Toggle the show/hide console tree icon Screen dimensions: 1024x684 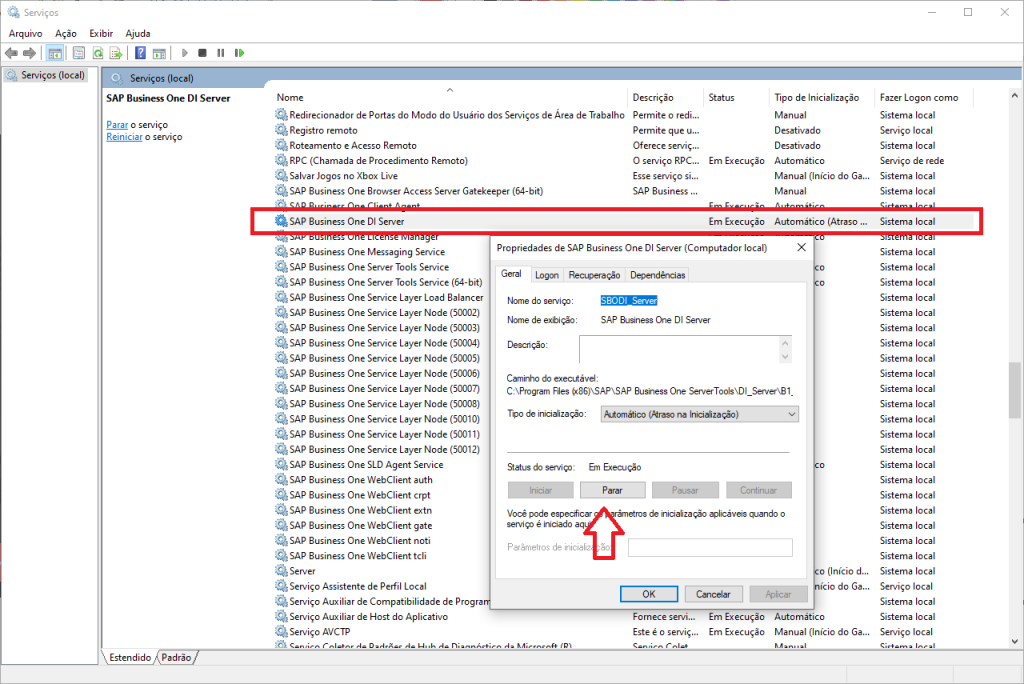(x=56, y=53)
